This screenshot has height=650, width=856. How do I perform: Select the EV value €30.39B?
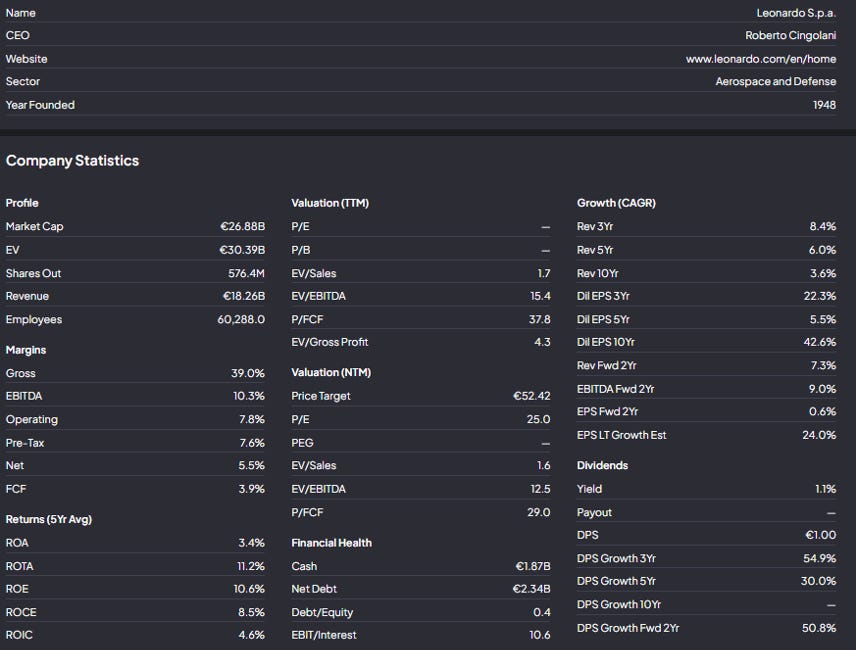(242, 250)
